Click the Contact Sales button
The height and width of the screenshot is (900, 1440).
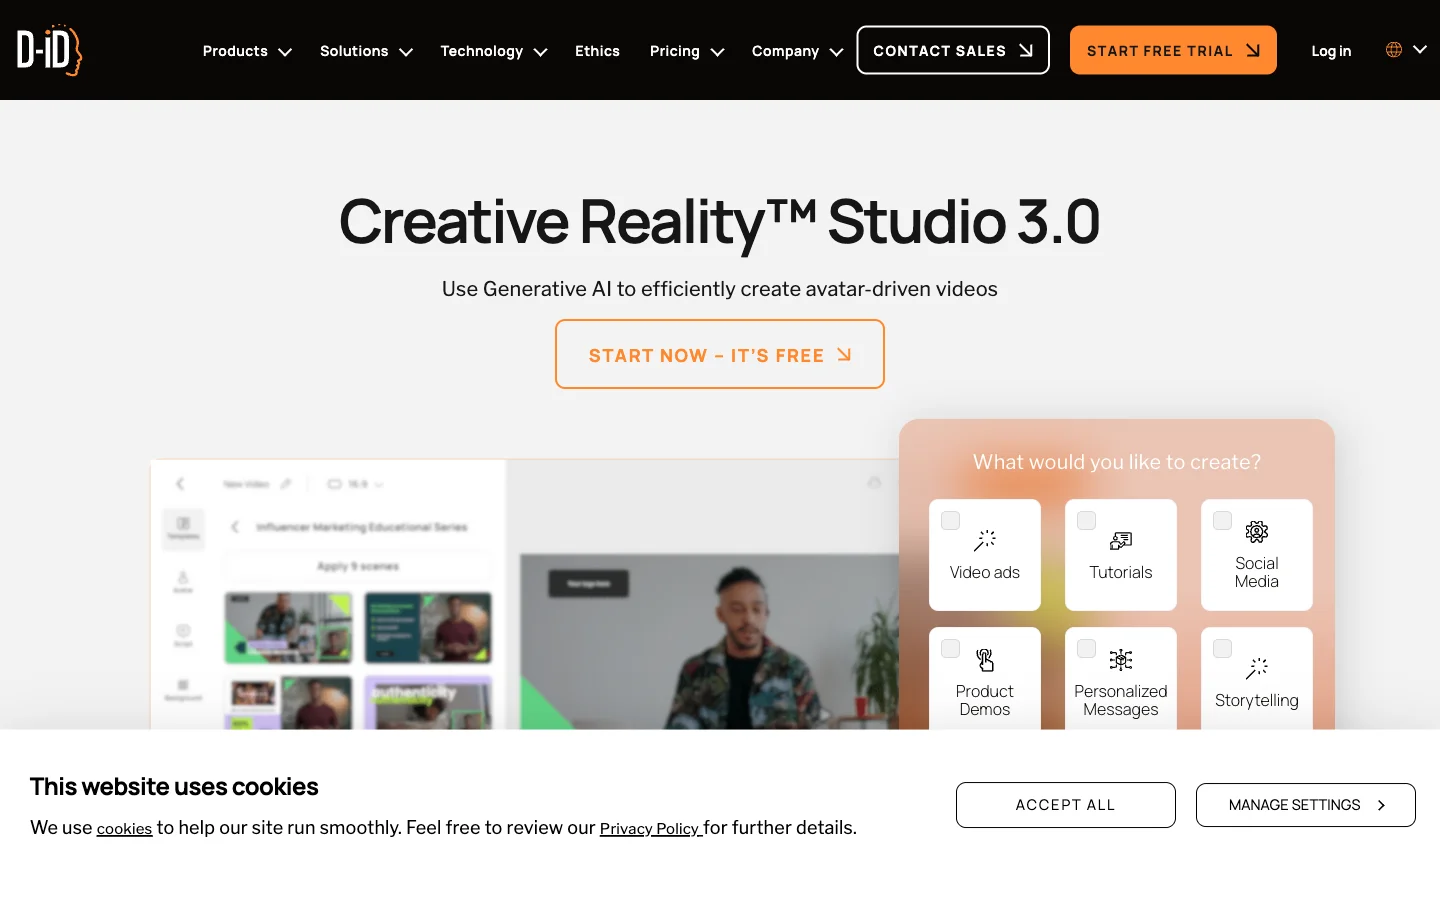click(953, 50)
